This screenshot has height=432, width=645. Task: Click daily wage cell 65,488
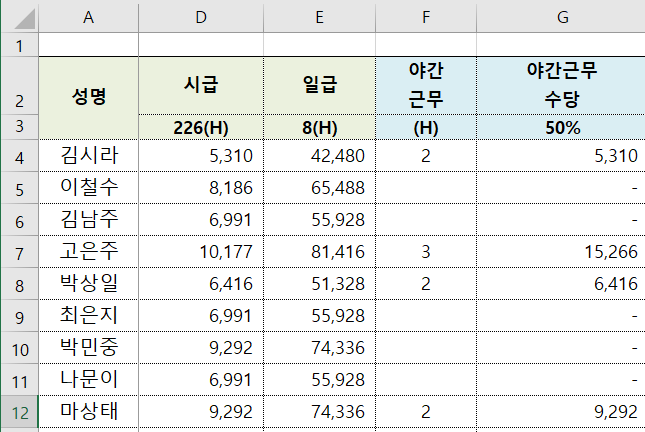point(319,188)
